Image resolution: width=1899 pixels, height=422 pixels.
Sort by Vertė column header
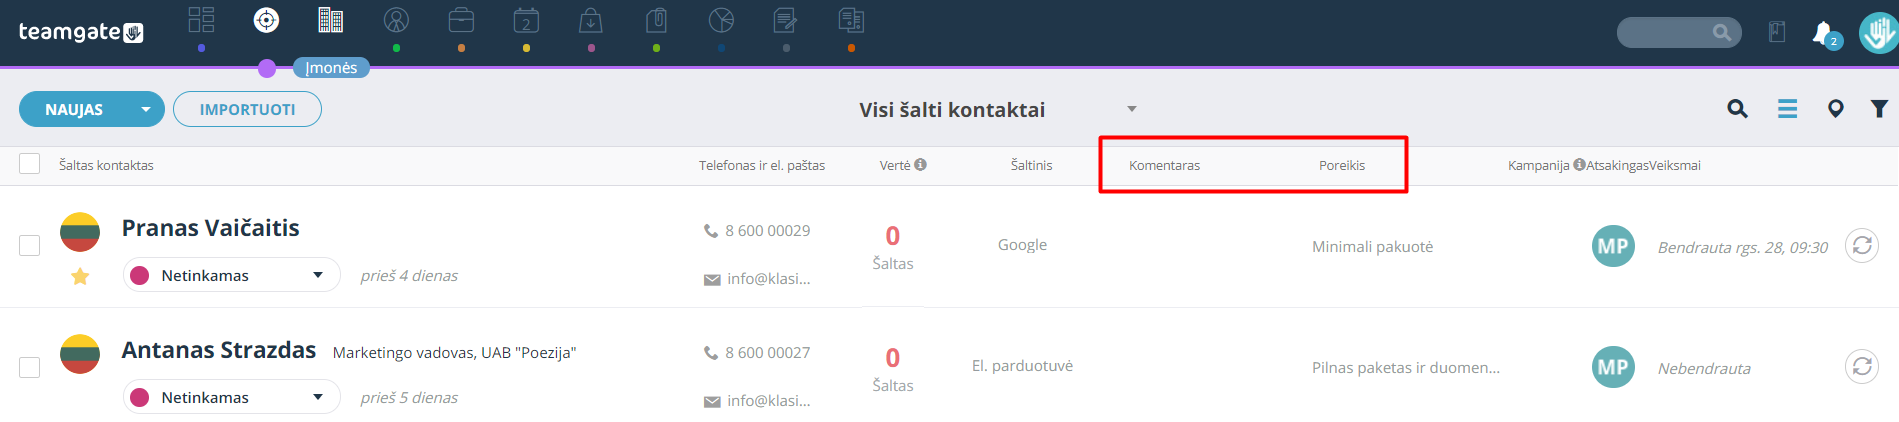(x=895, y=165)
